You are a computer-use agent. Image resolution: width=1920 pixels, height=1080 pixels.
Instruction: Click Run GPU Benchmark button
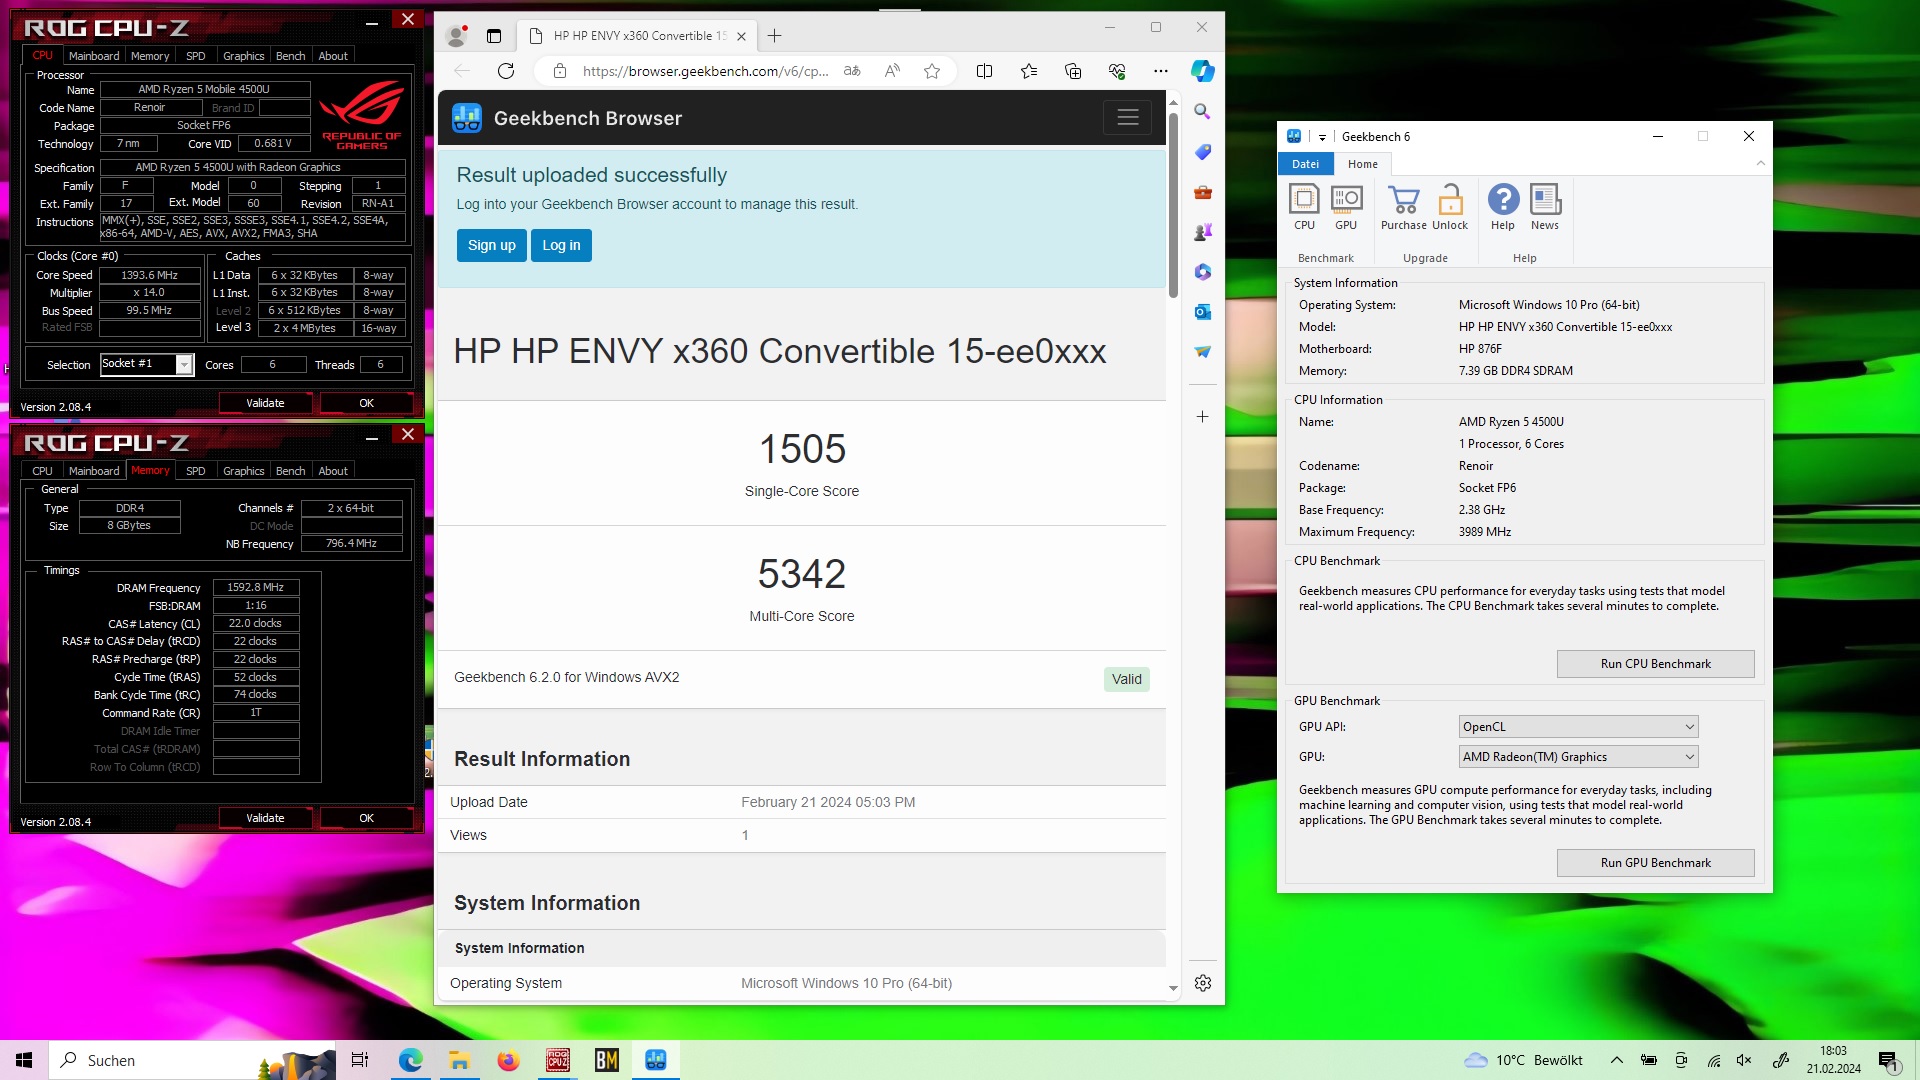click(x=1655, y=863)
